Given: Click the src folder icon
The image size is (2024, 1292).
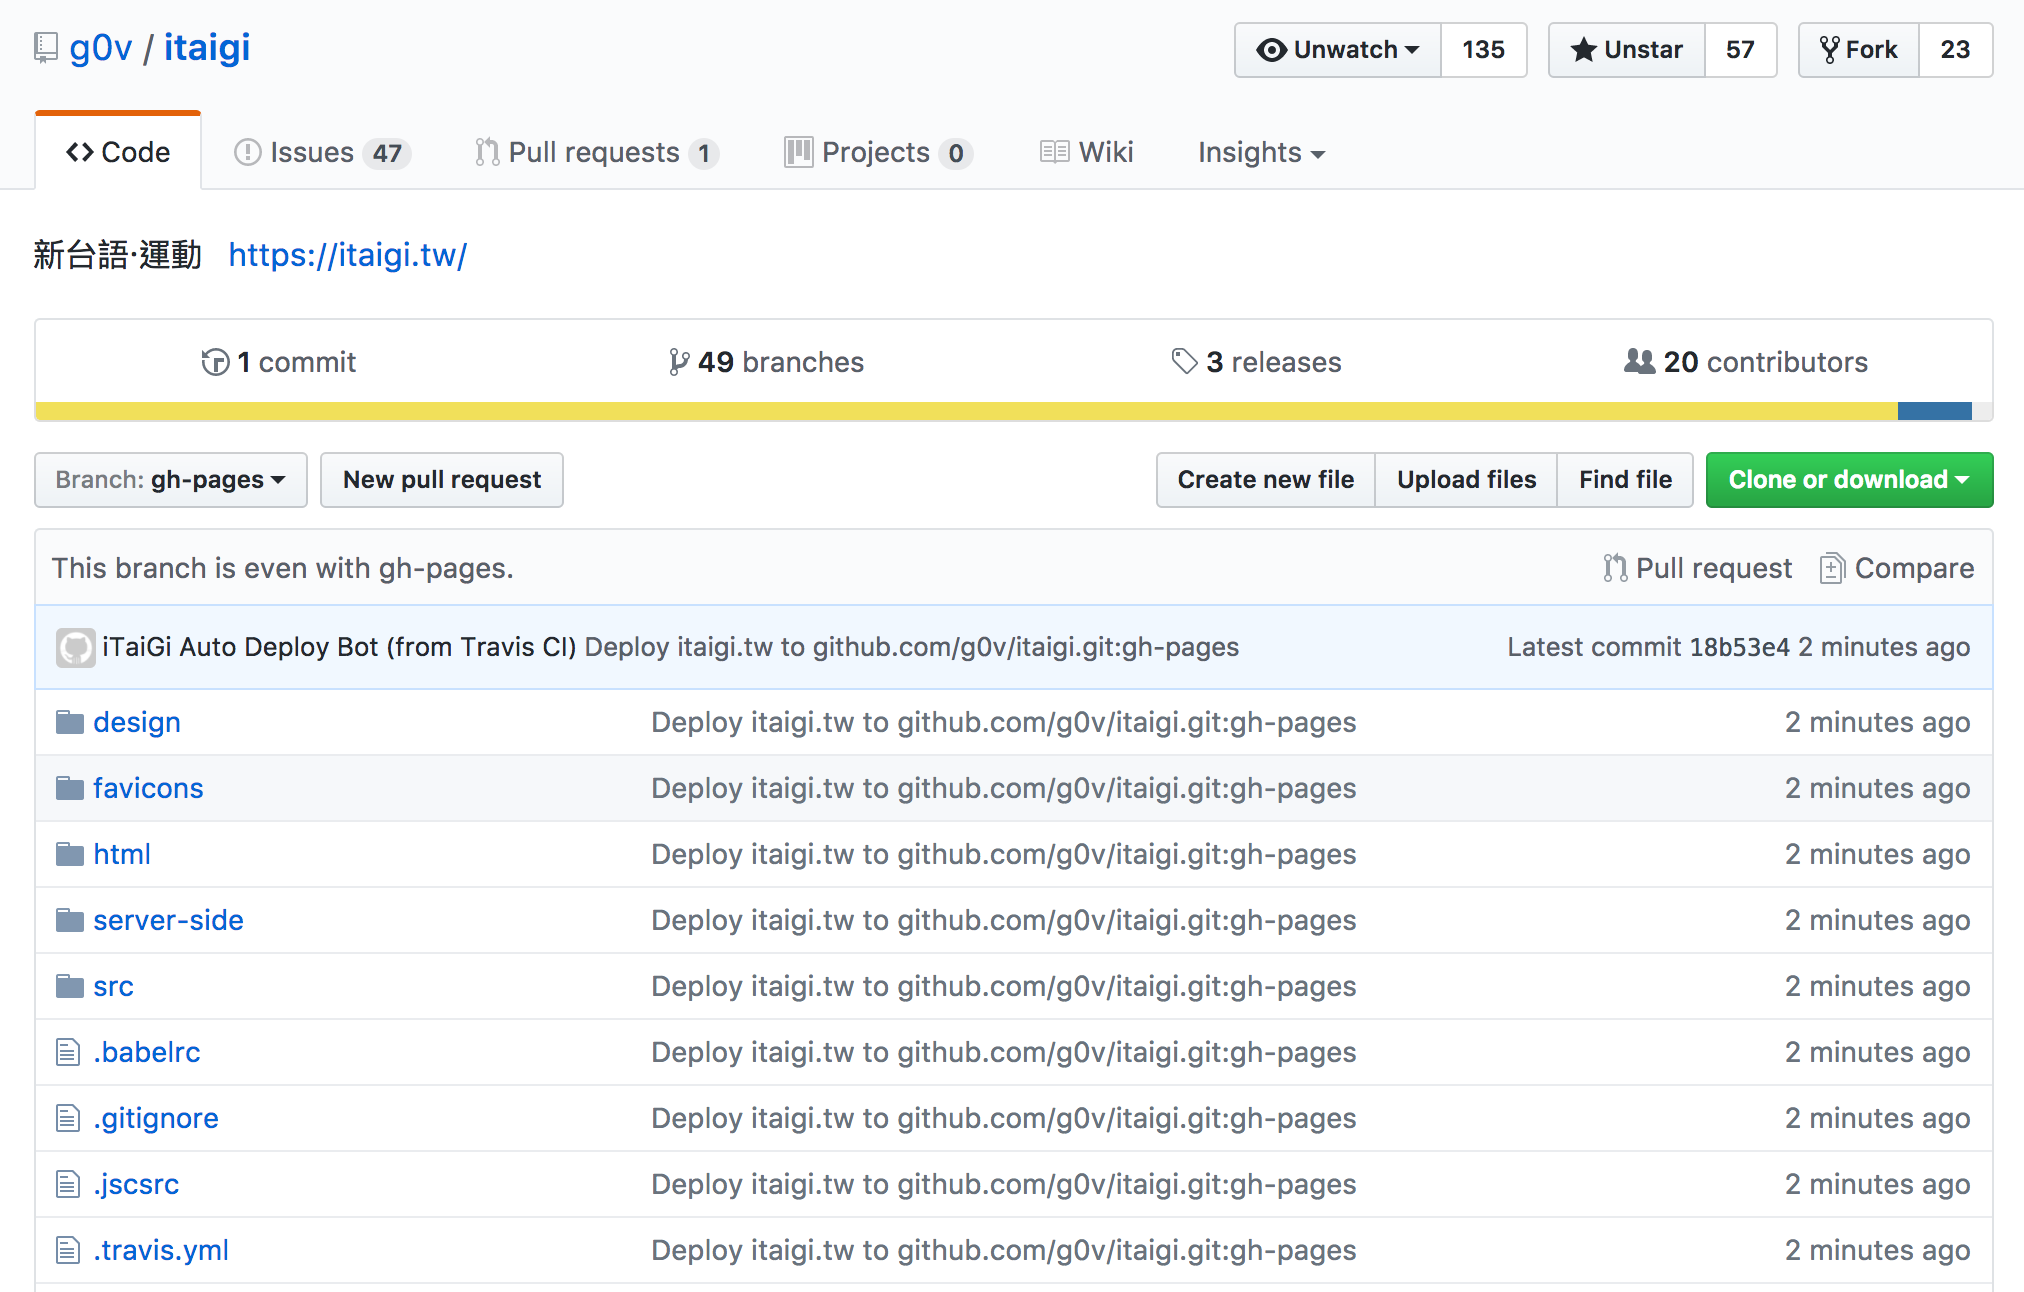Looking at the screenshot, I should 70,986.
